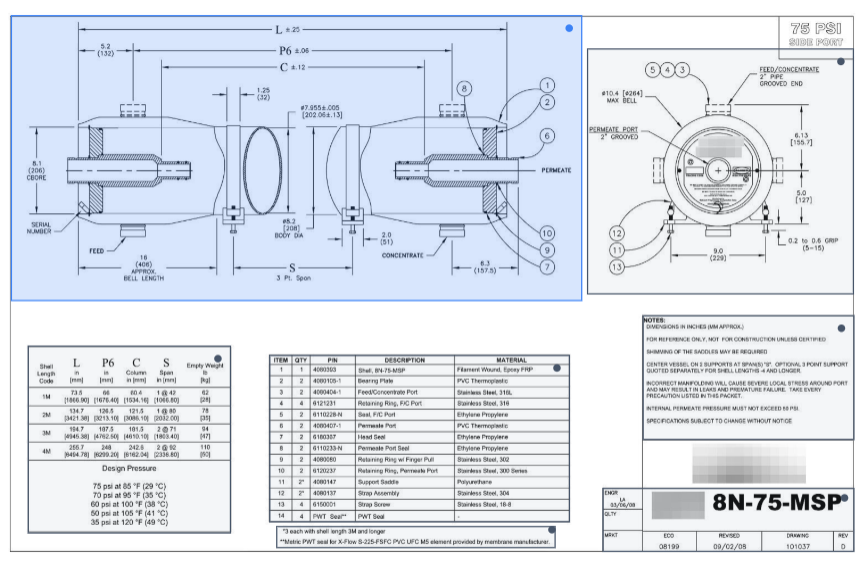Click the 'NOTES:' heading
This screenshot has height=569, width=868.
654,320
